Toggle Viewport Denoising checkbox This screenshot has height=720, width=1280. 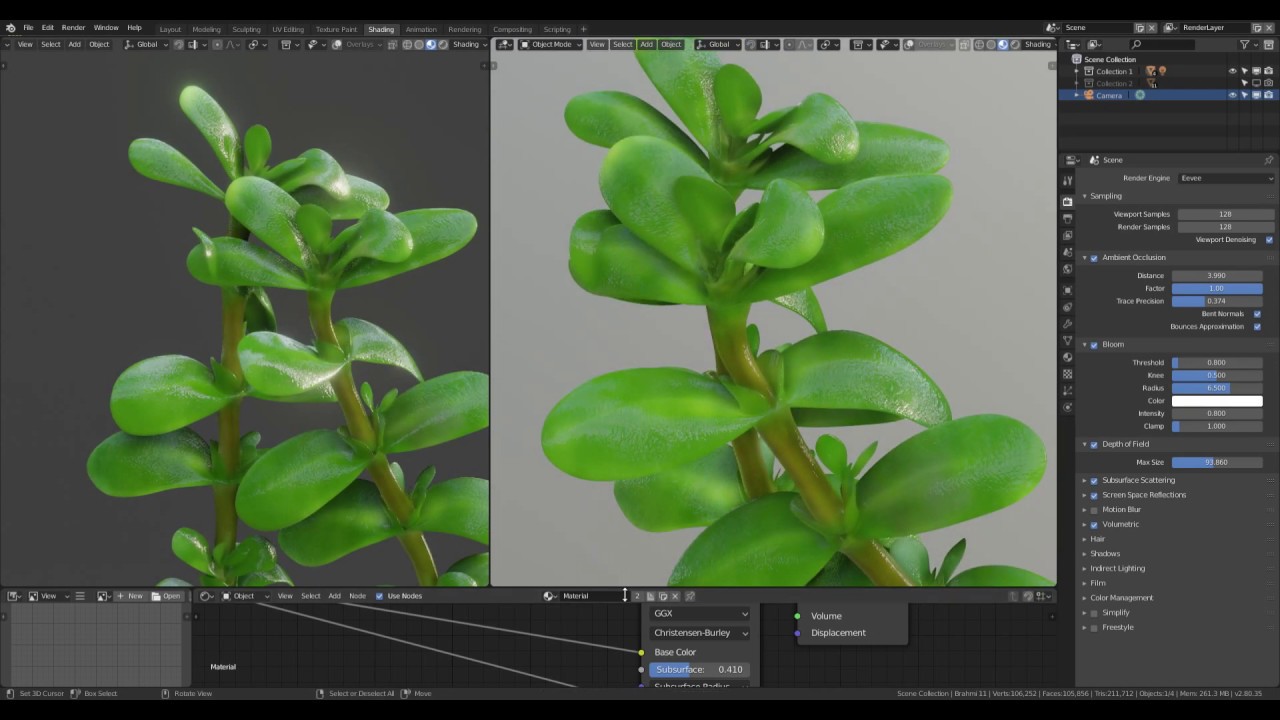click(x=1269, y=240)
